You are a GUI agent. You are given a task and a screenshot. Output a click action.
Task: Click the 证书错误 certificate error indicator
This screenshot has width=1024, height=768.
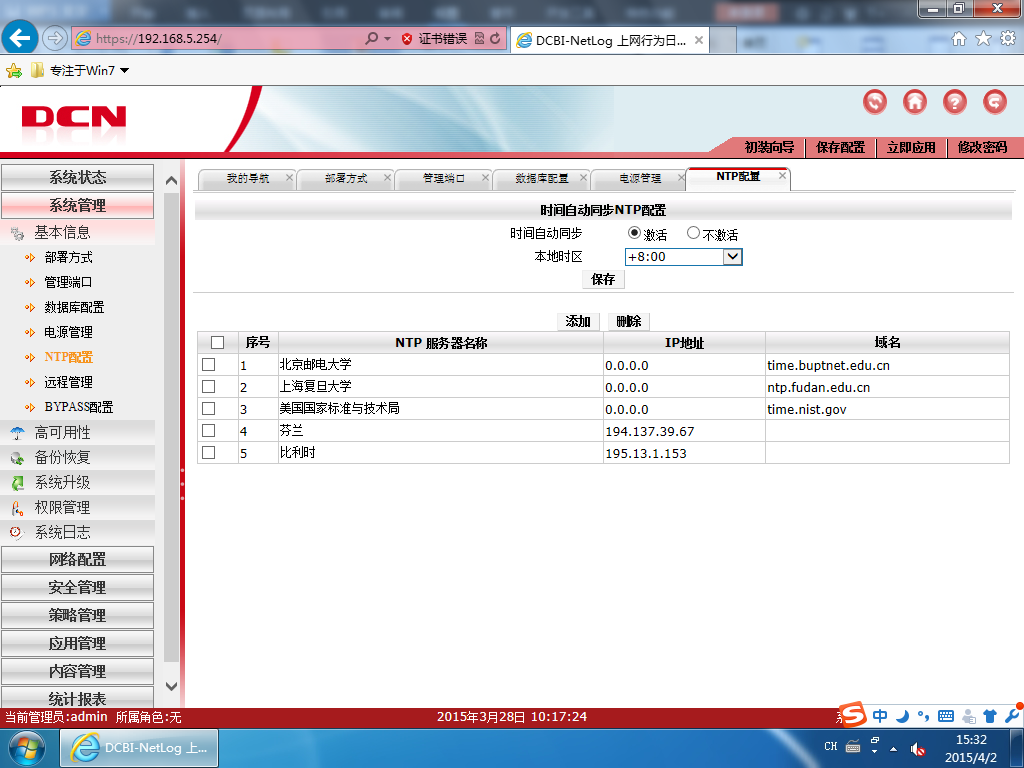point(435,39)
